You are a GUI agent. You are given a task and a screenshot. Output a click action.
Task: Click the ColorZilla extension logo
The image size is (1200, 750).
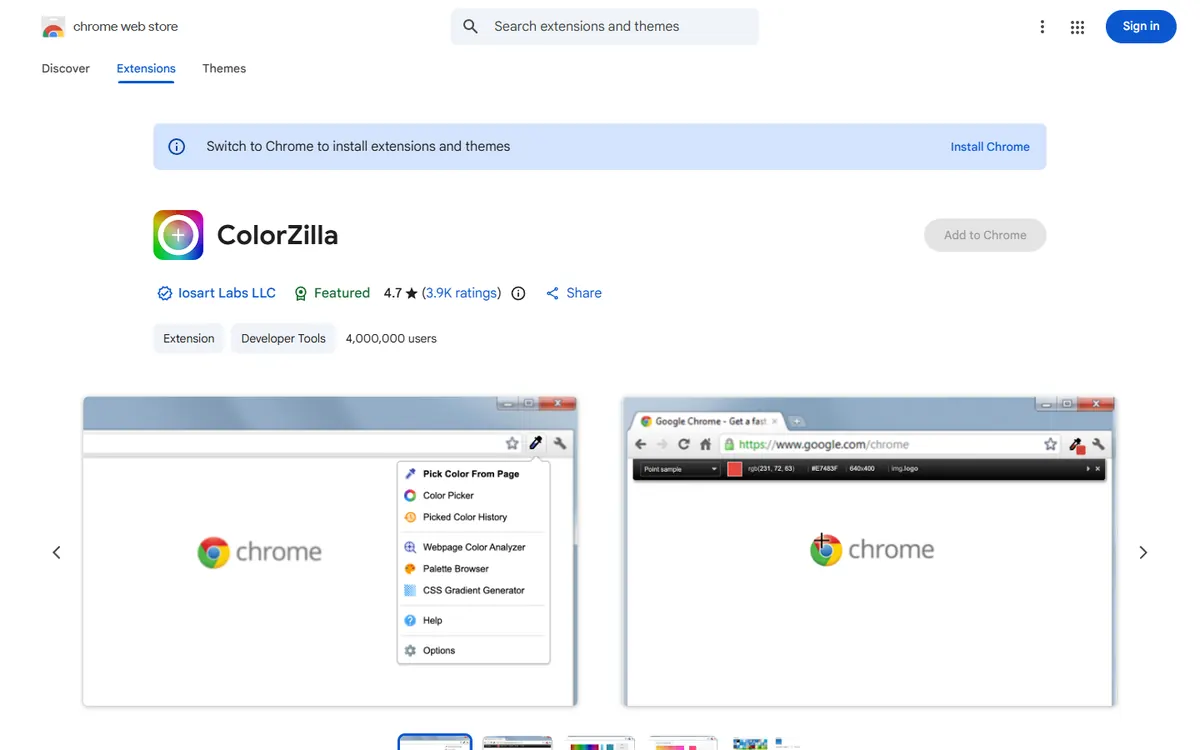tap(178, 235)
